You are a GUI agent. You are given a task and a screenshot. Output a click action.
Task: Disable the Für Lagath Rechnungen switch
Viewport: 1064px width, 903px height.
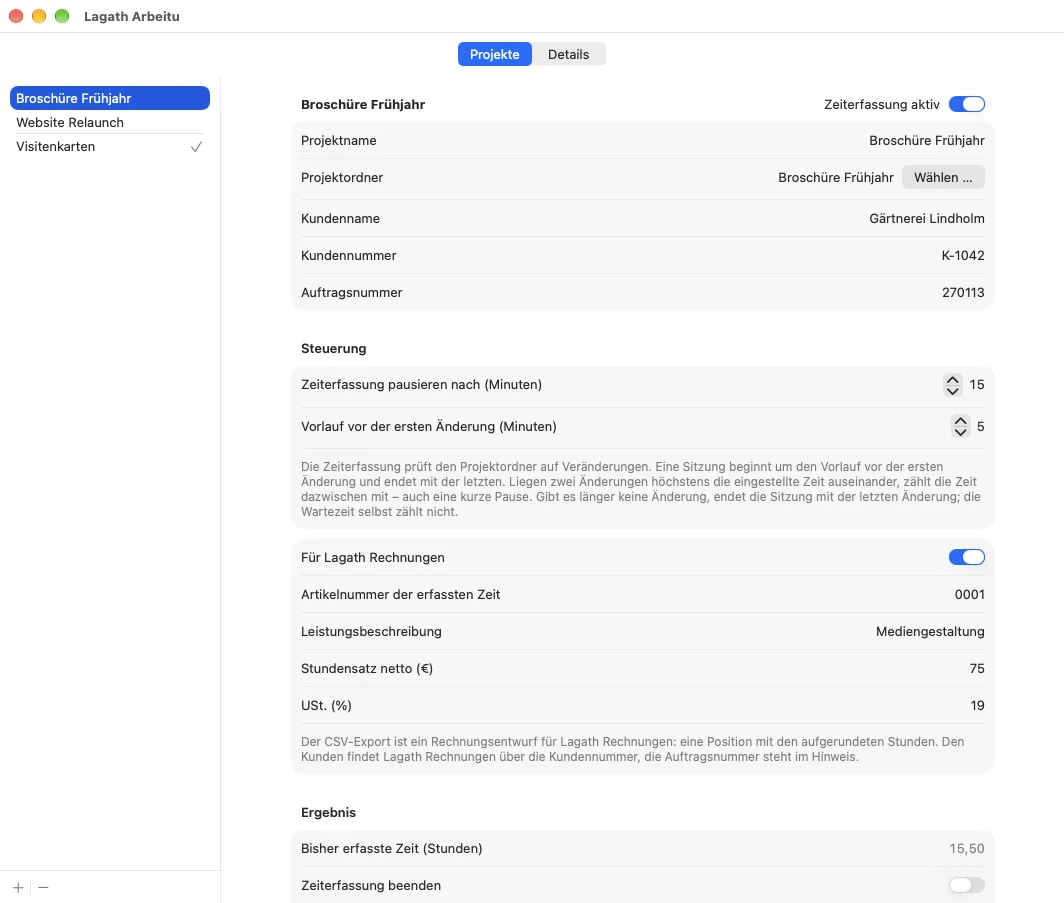(x=966, y=558)
